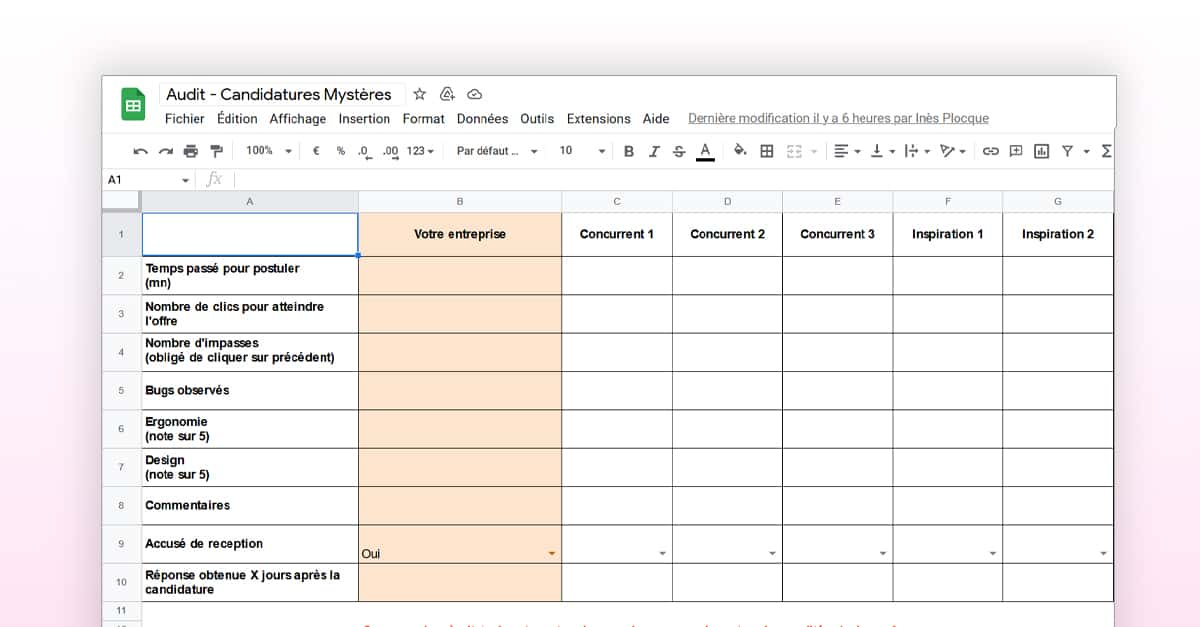Open the Format menu

coord(424,118)
